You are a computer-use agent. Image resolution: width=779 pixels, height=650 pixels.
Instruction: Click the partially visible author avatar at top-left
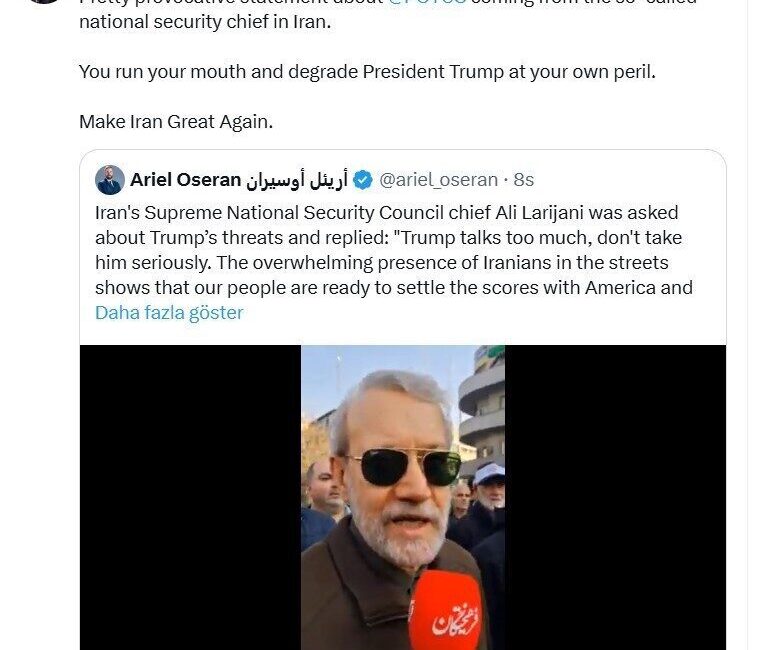click(x=42, y=2)
